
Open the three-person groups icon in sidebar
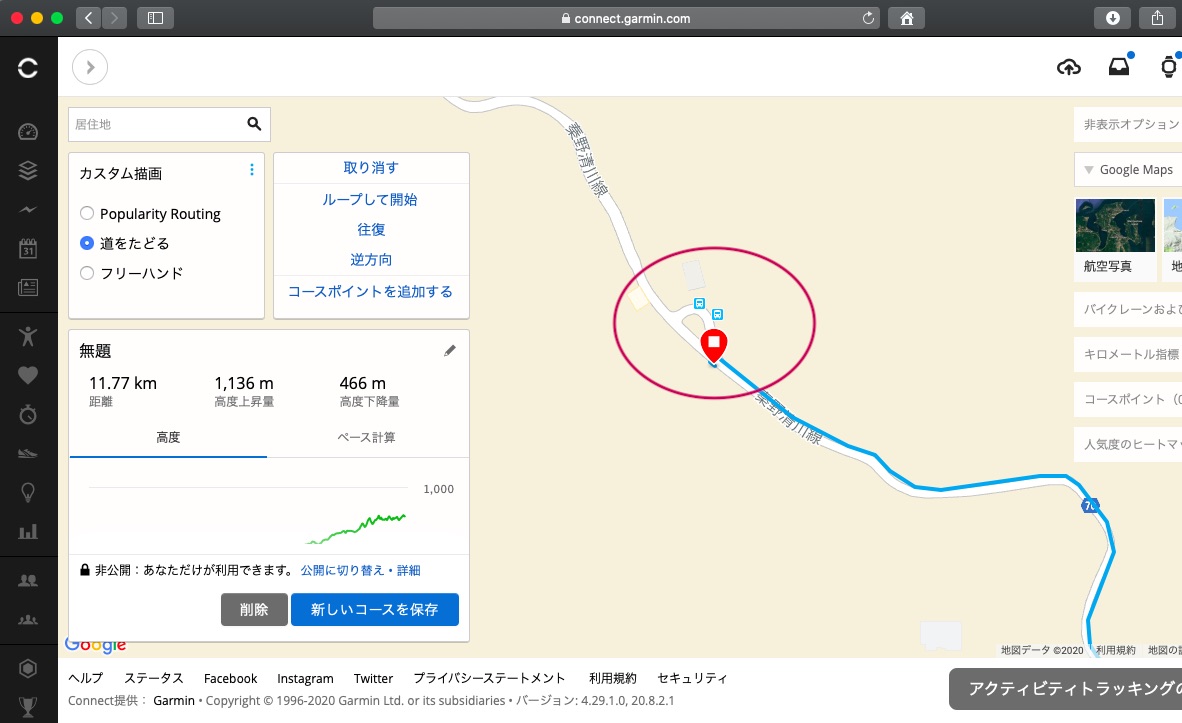[x=28, y=620]
